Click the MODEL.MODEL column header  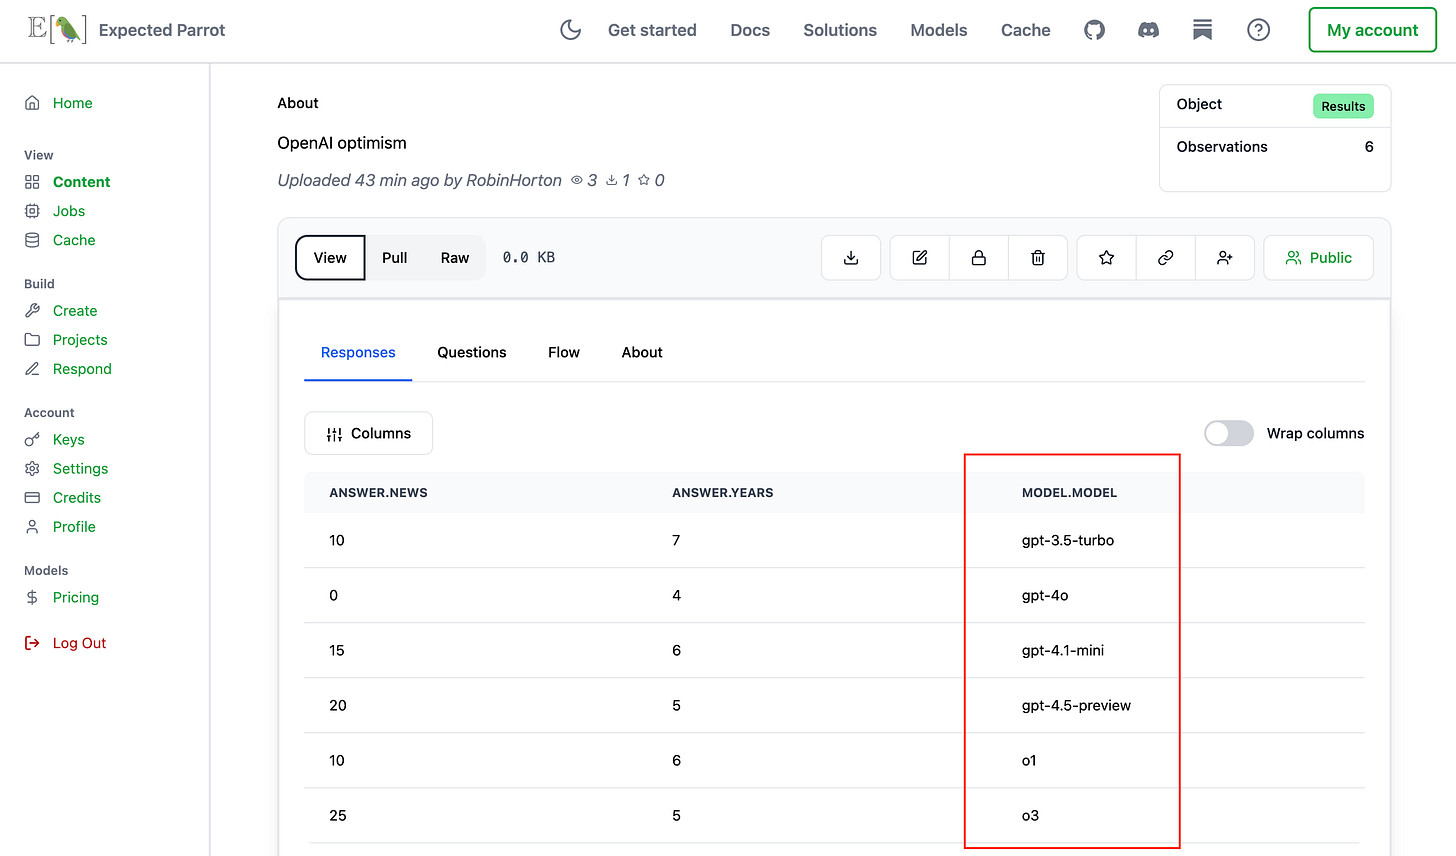[x=1069, y=493]
